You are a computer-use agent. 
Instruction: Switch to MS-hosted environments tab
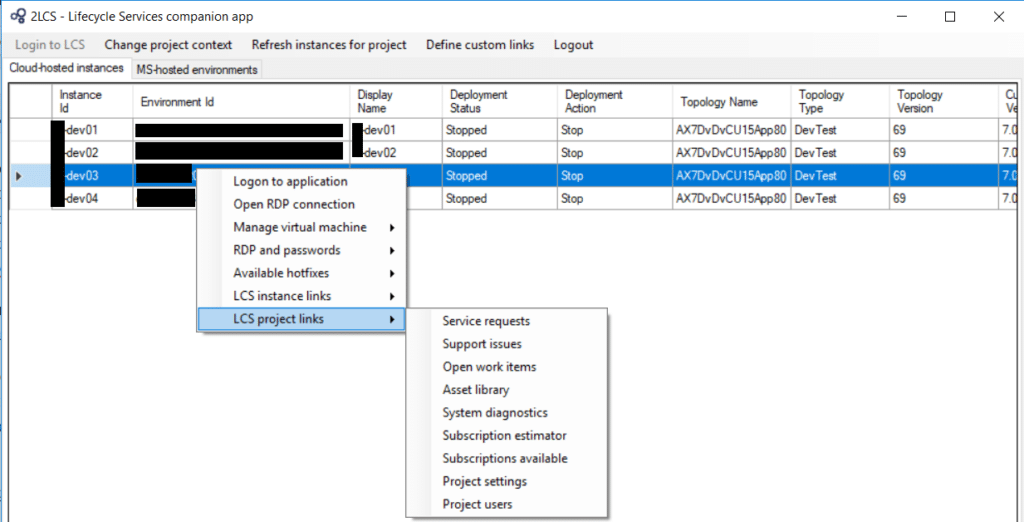(x=197, y=69)
